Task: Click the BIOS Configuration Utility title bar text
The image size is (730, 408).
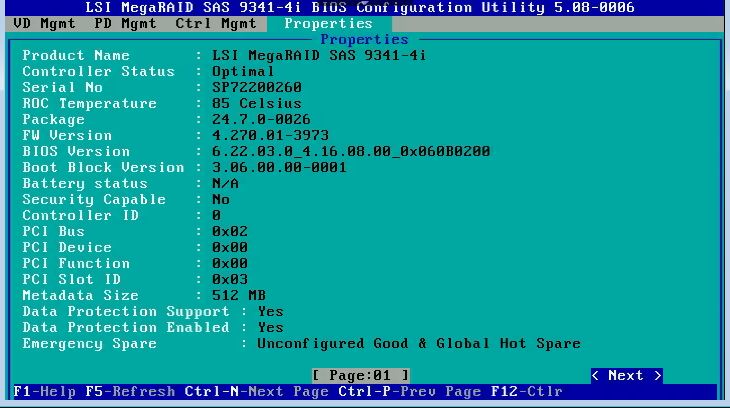Action: click(360, 7)
